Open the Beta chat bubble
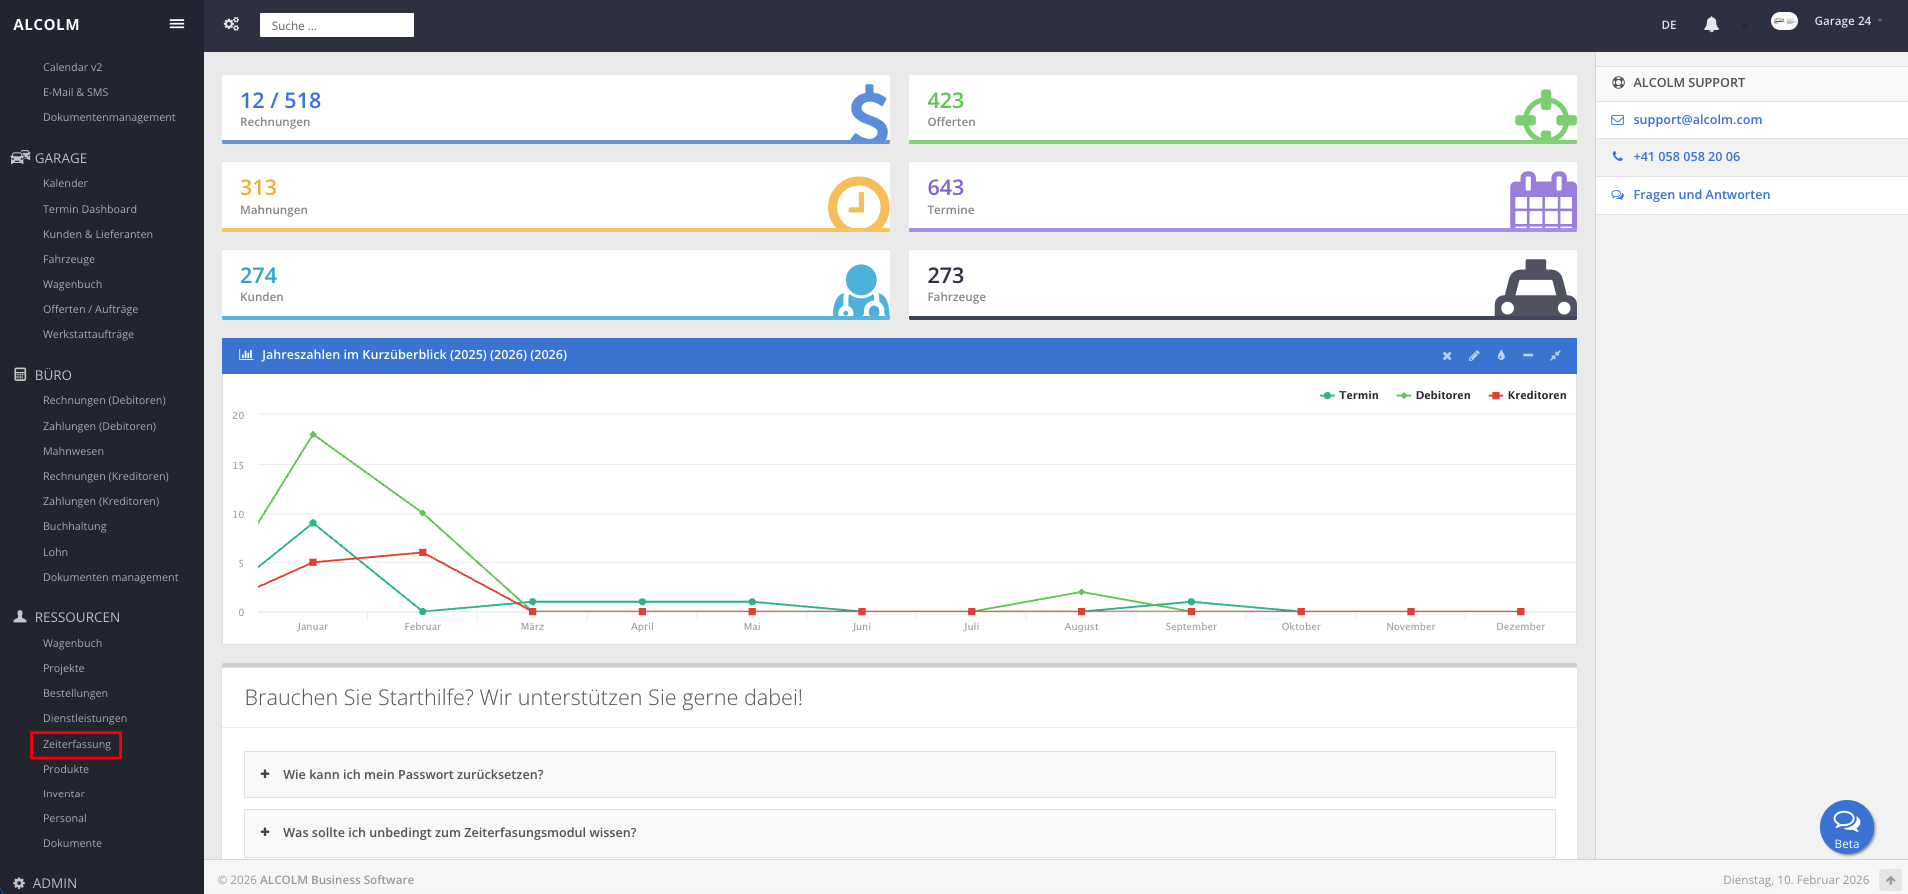Viewport: 1908px width, 894px height. pos(1846,826)
